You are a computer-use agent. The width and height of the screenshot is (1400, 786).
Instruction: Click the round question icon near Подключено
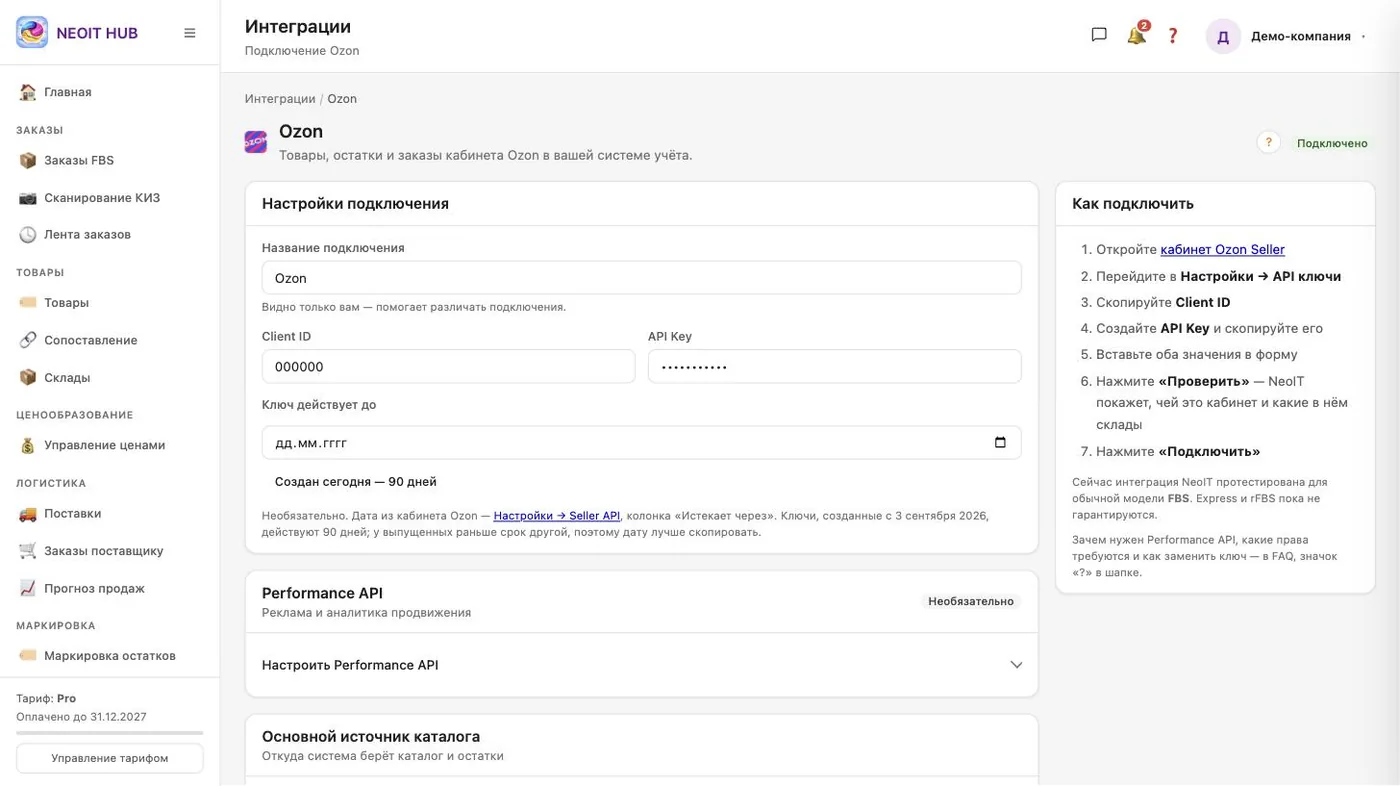click(1268, 143)
